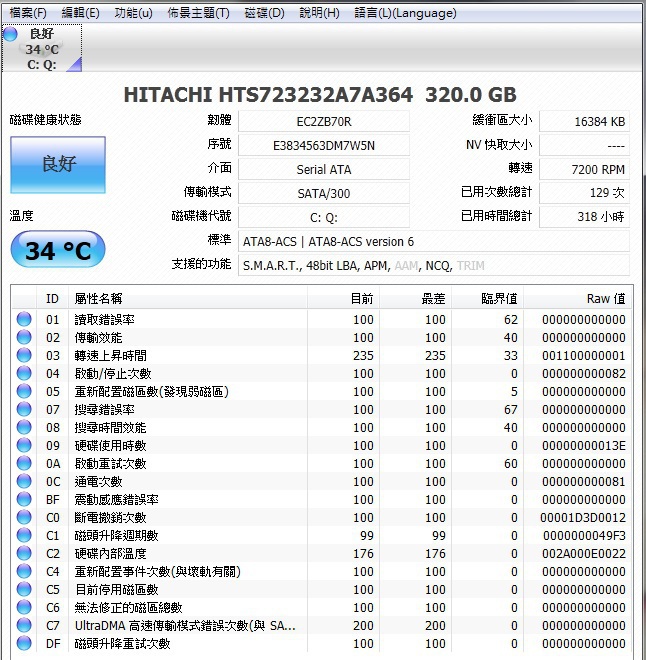Click the transfer mode field SATA/300
The height and width of the screenshot is (660, 646).
(x=324, y=193)
